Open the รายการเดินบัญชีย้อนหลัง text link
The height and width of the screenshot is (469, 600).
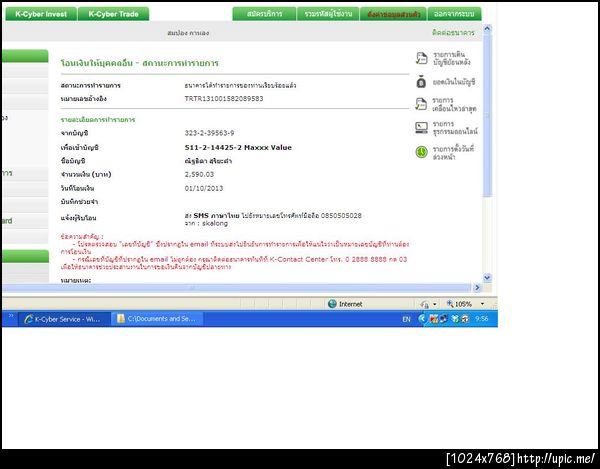click(452, 58)
